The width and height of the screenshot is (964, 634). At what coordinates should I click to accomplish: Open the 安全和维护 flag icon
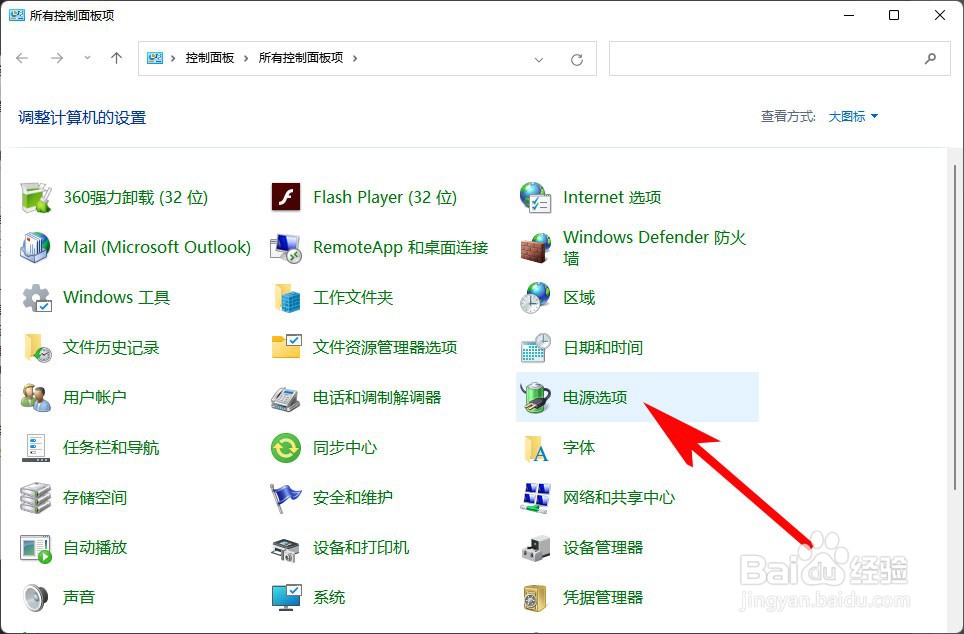click(x=286, y=497)
